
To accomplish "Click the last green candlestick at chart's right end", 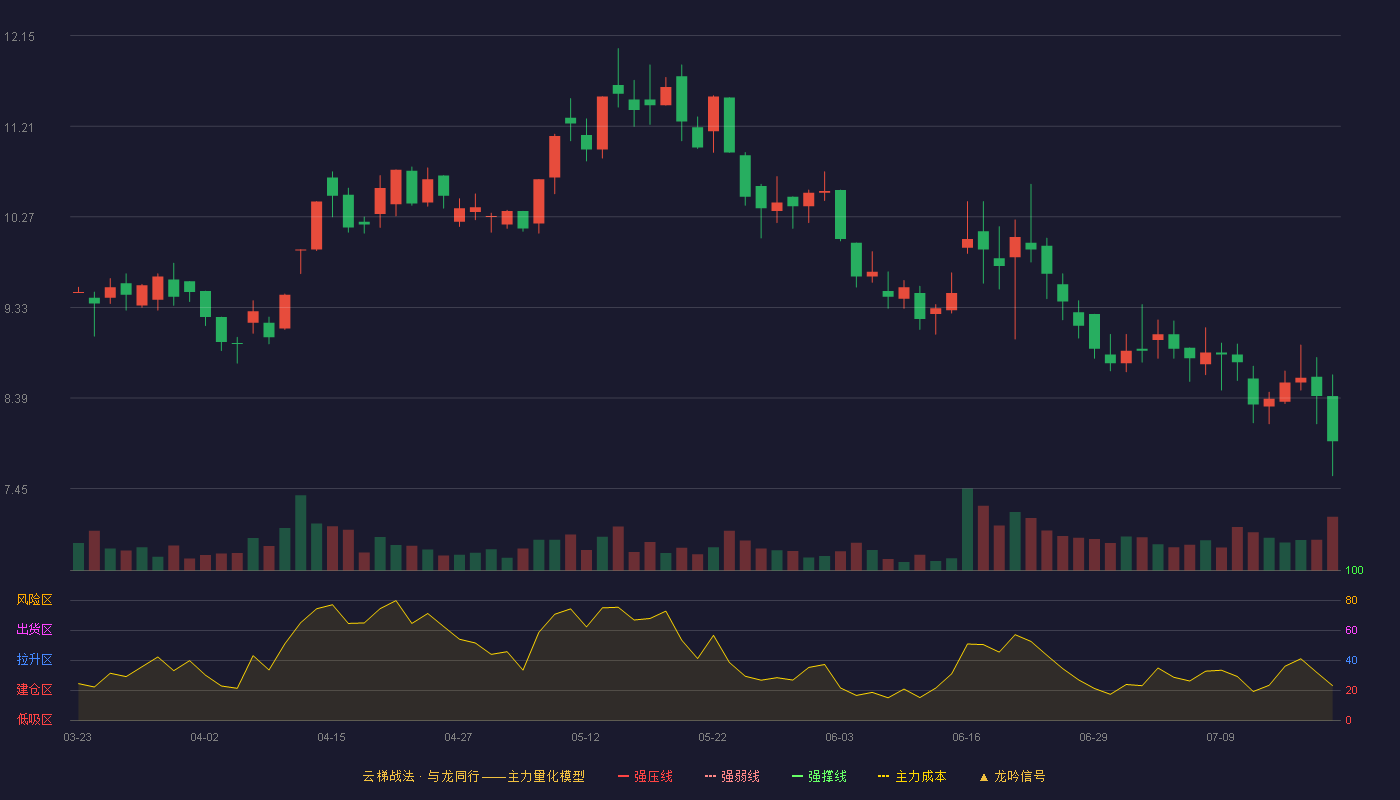I will 1332,418.
